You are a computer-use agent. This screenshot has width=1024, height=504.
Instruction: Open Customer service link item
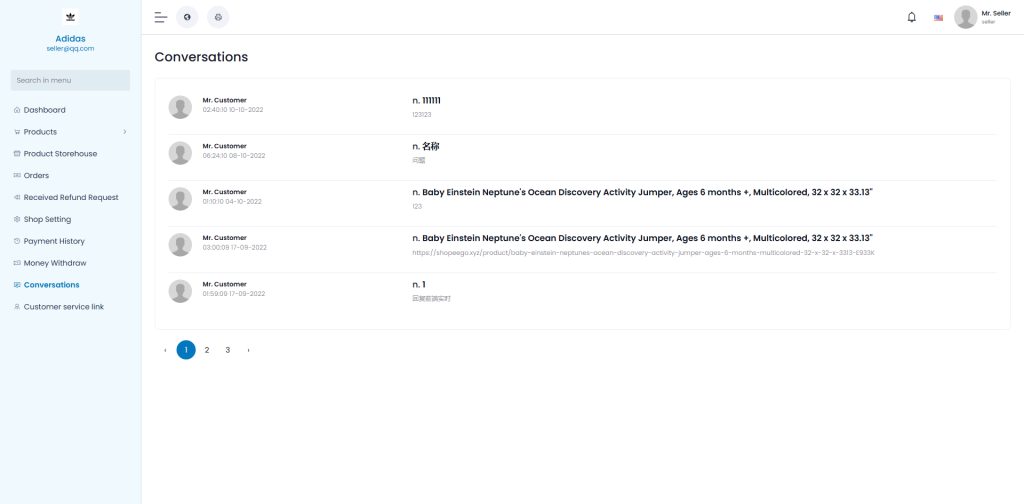[63, 307]
